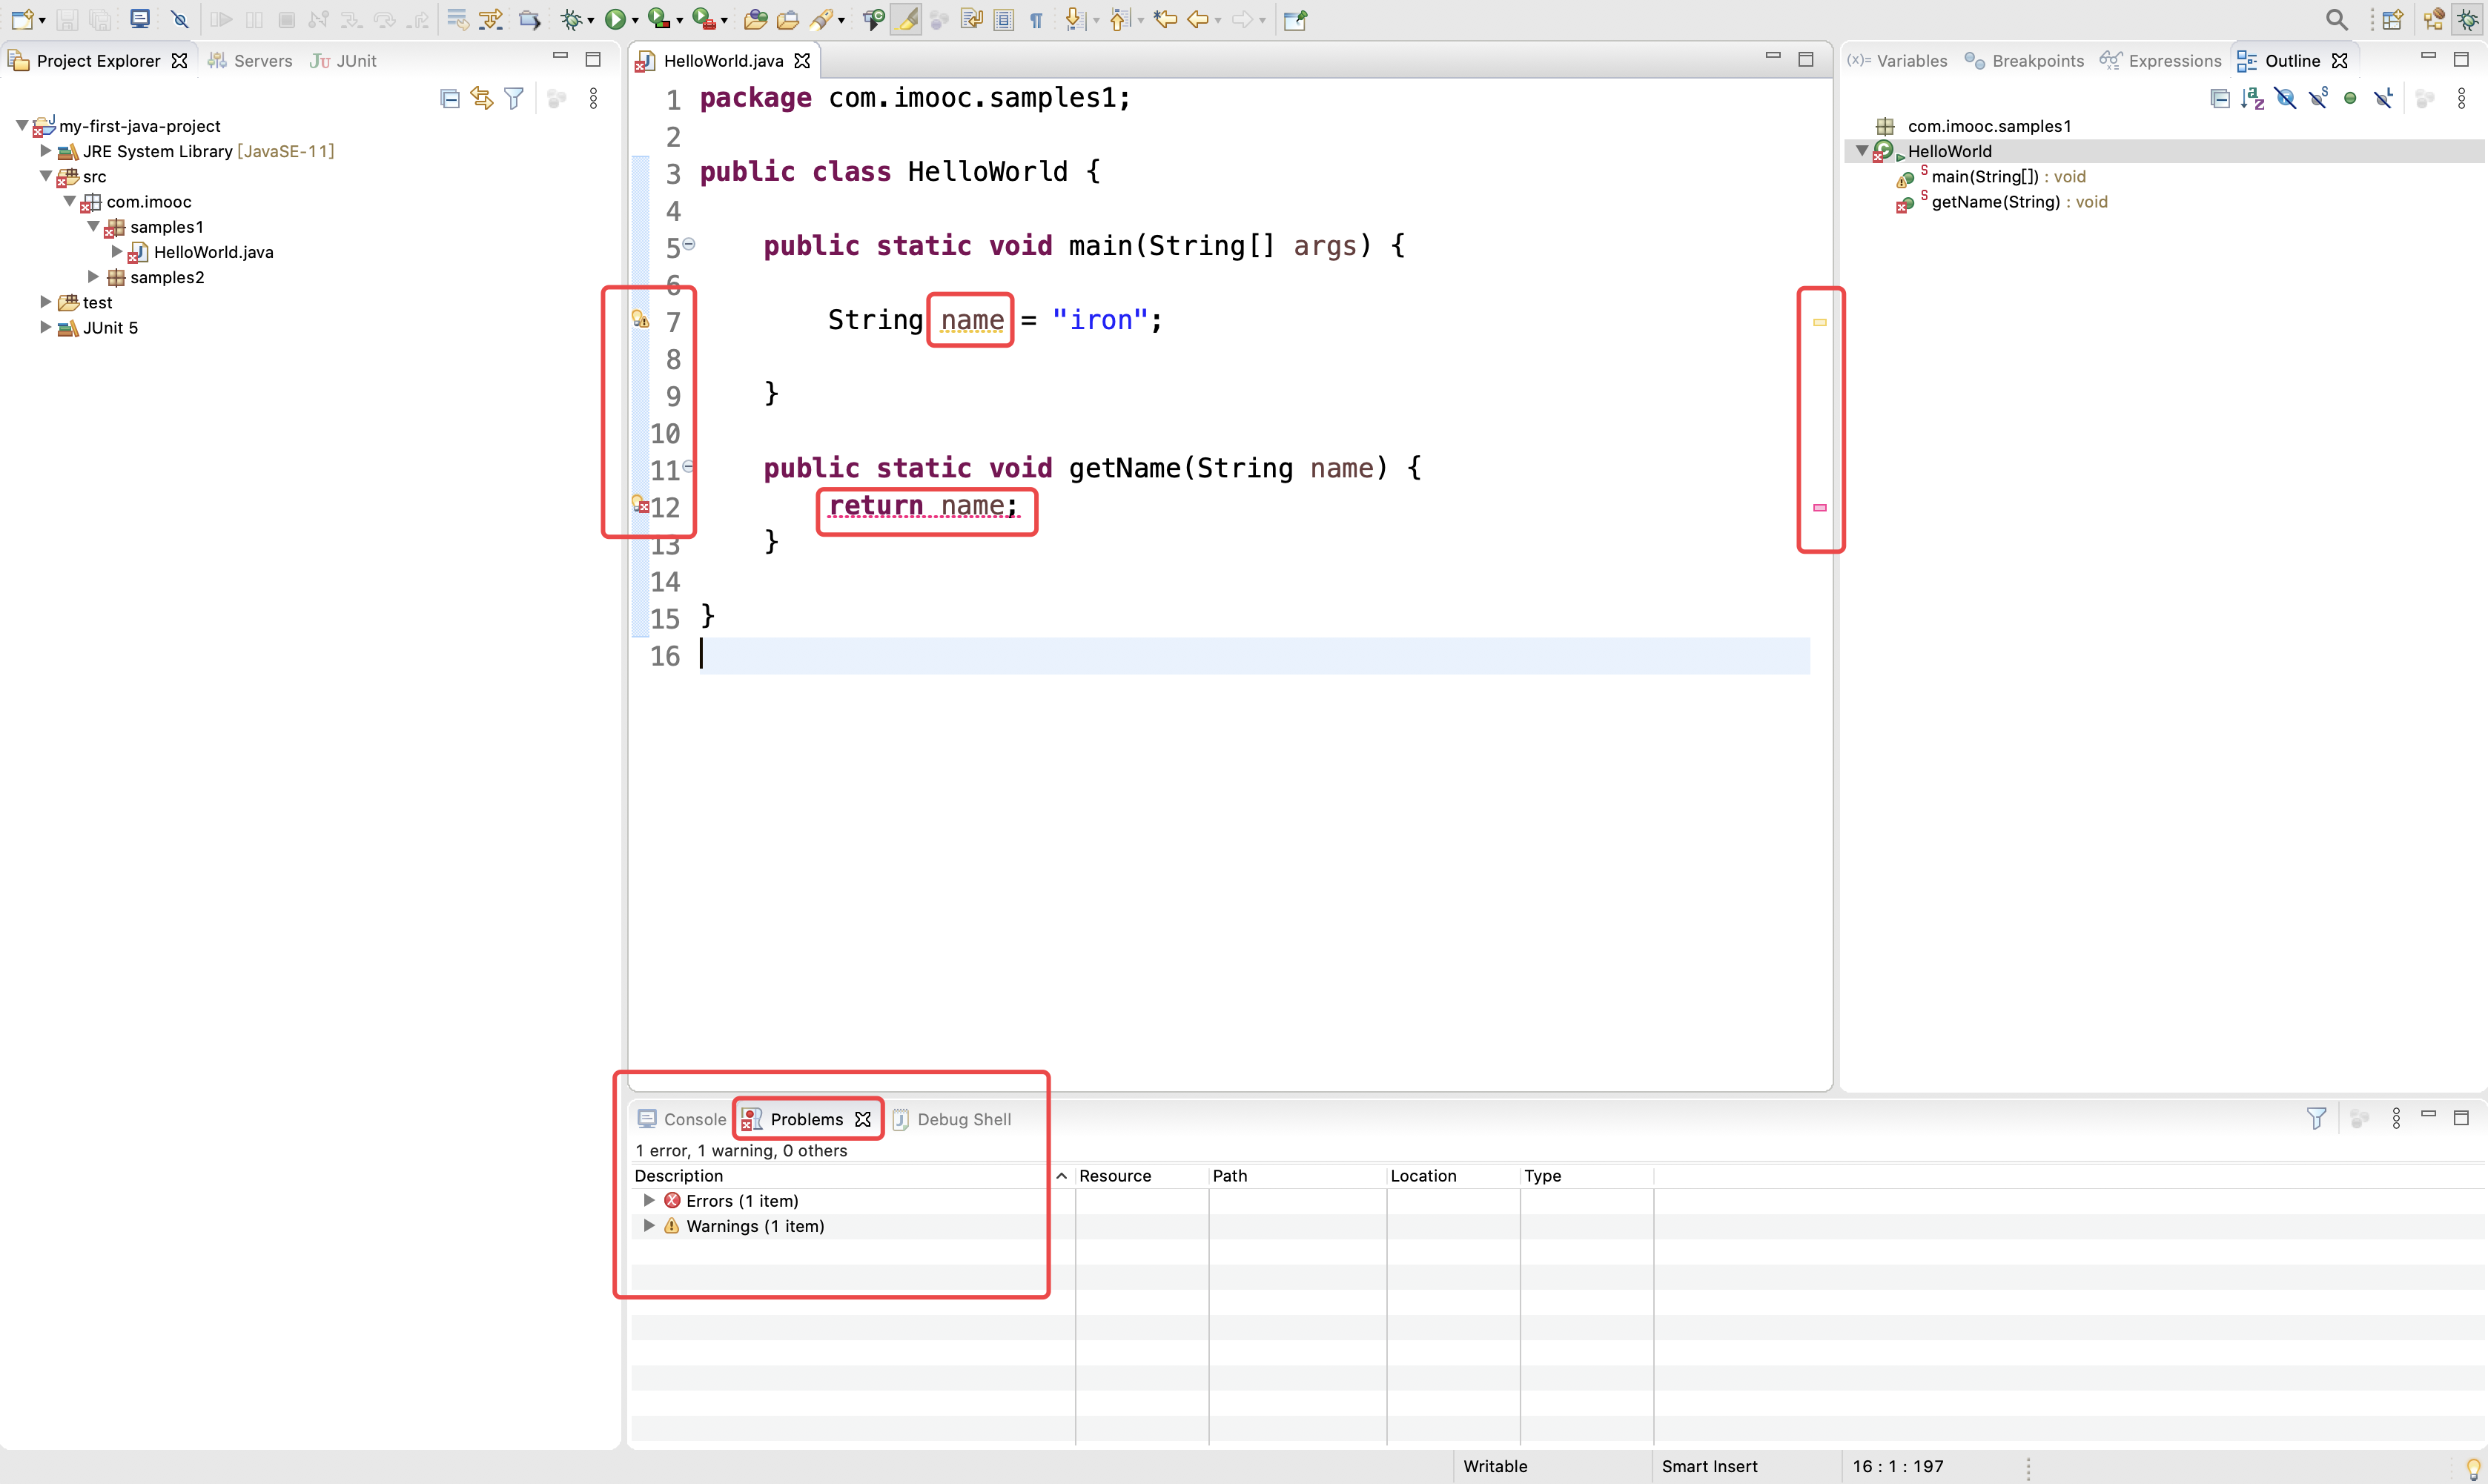
Task: Open the New wizard dropdown arrow
Action: (x=42, y=21)
